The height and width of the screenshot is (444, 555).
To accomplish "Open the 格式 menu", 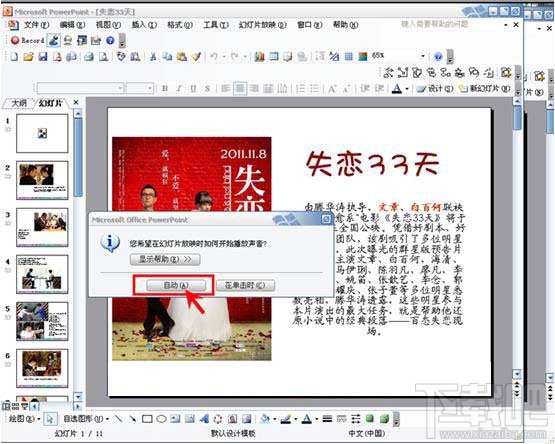I will pyautogui.click(x=180, y=25).
